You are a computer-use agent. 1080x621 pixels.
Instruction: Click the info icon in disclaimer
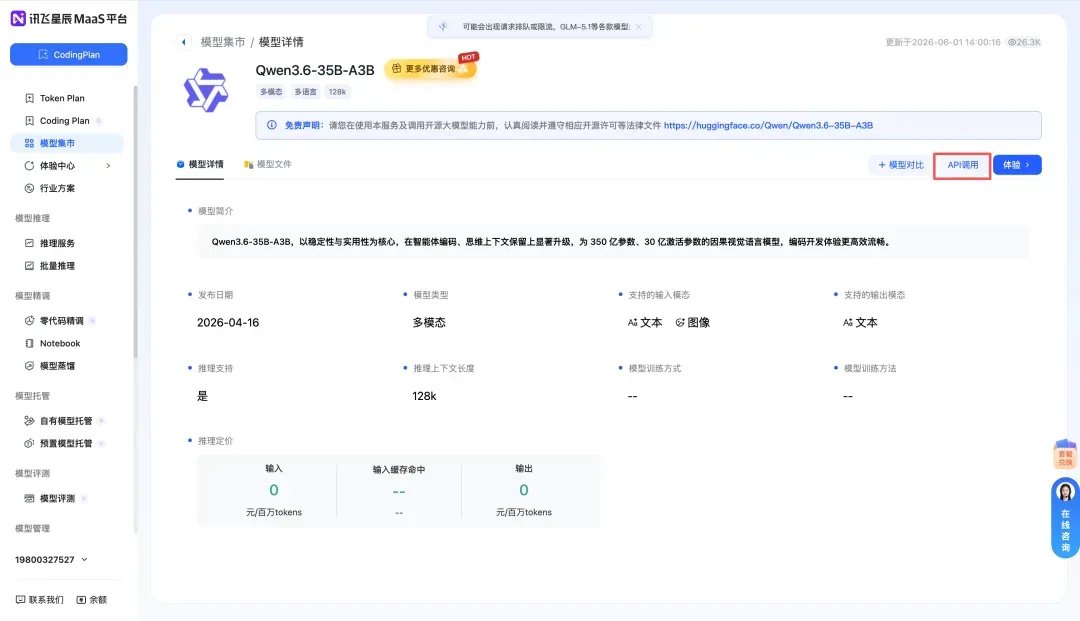(271, 125)
